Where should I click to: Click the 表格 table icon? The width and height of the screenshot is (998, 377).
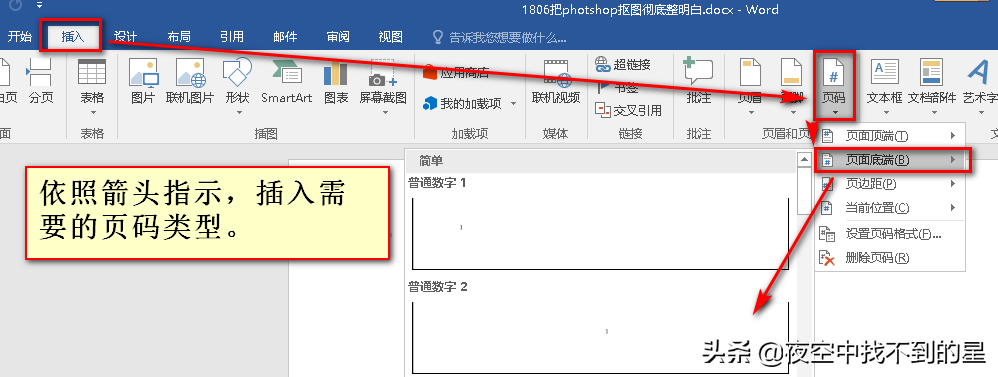tap(92, 72)
